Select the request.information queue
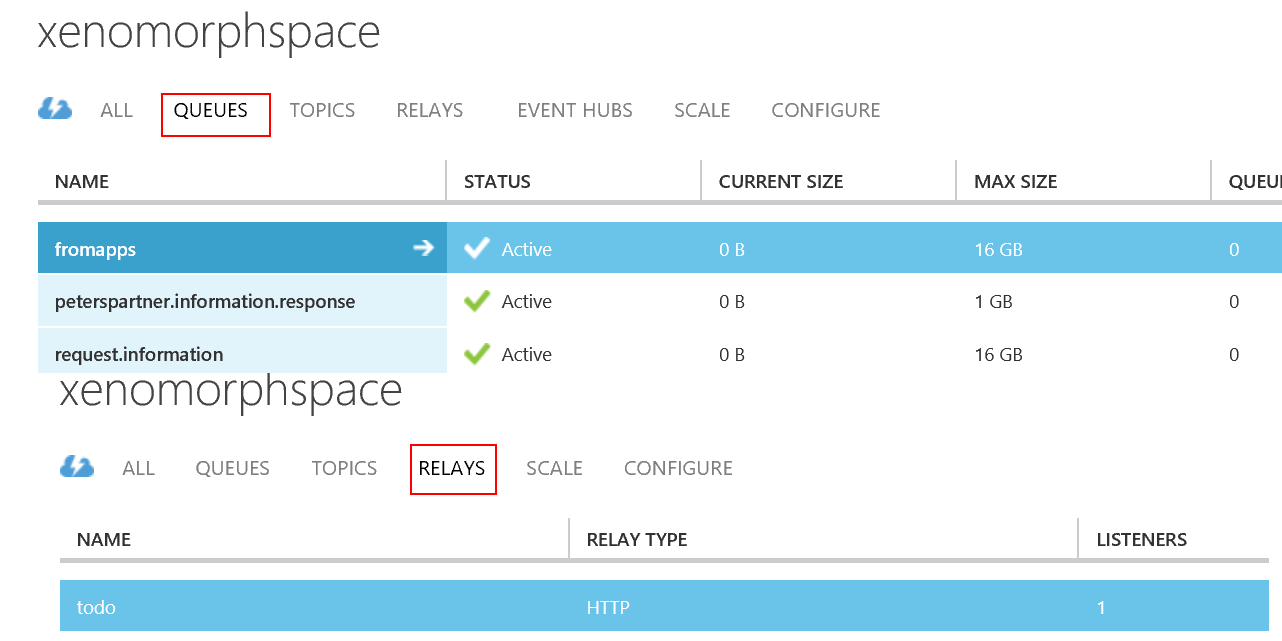Image resolution: width=1282 pixels, height=641 pixels. coord(138,354)
